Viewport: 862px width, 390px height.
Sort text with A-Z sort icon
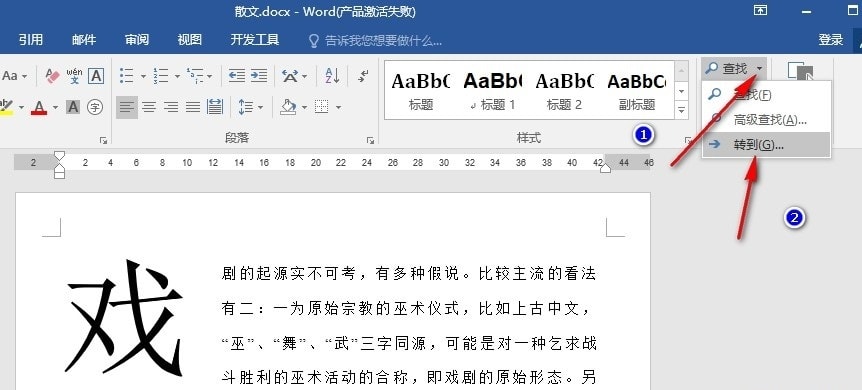point(332,75)
